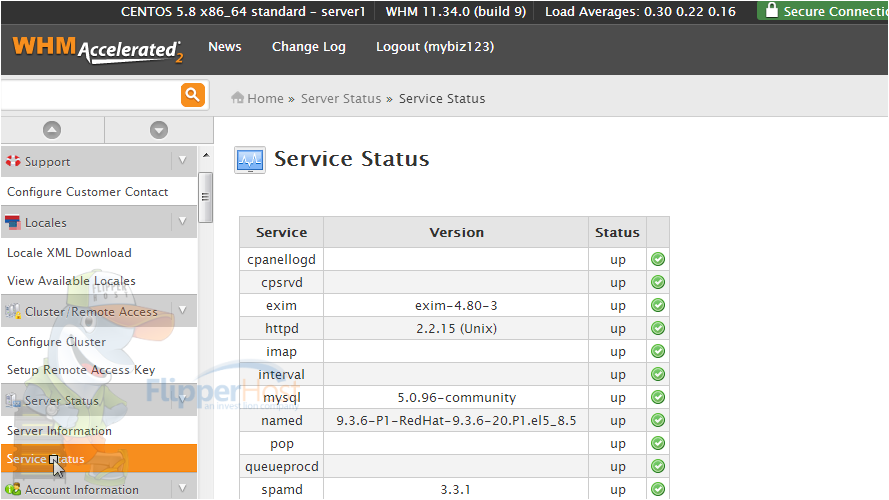Select the highlighted Service Status item

[99, 459]
